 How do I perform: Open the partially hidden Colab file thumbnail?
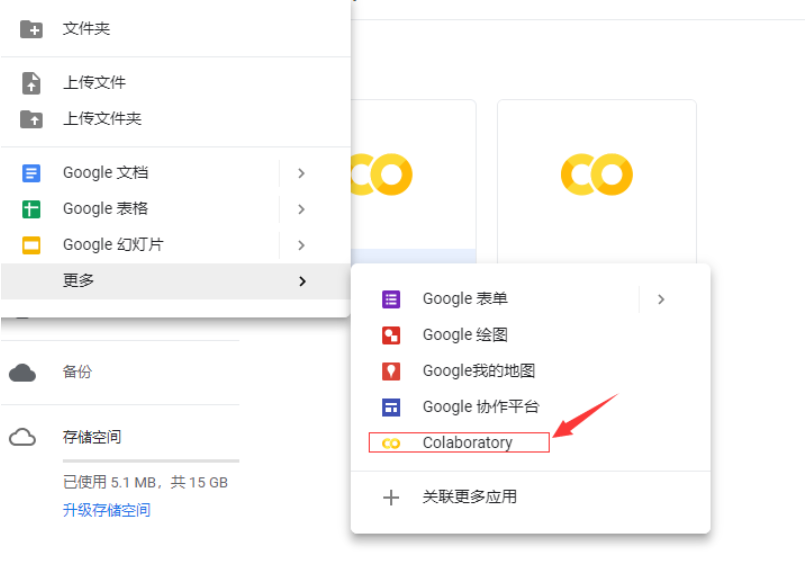point(414,182)
